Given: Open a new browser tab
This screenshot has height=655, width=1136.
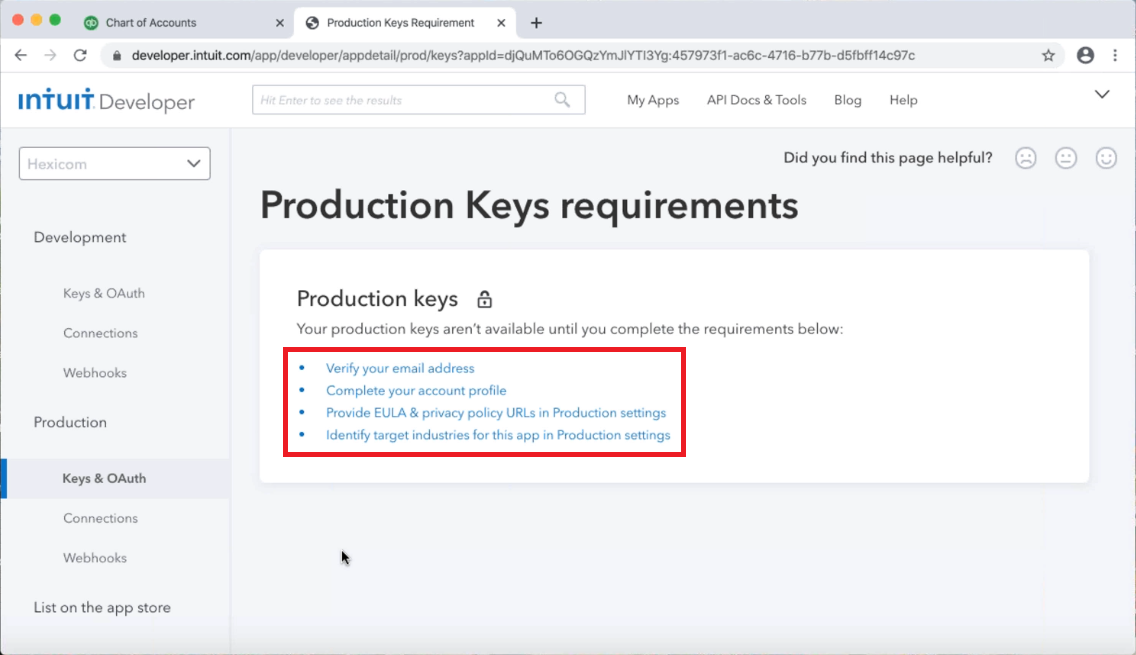Looking at the screenshot, I should [536, 23].
